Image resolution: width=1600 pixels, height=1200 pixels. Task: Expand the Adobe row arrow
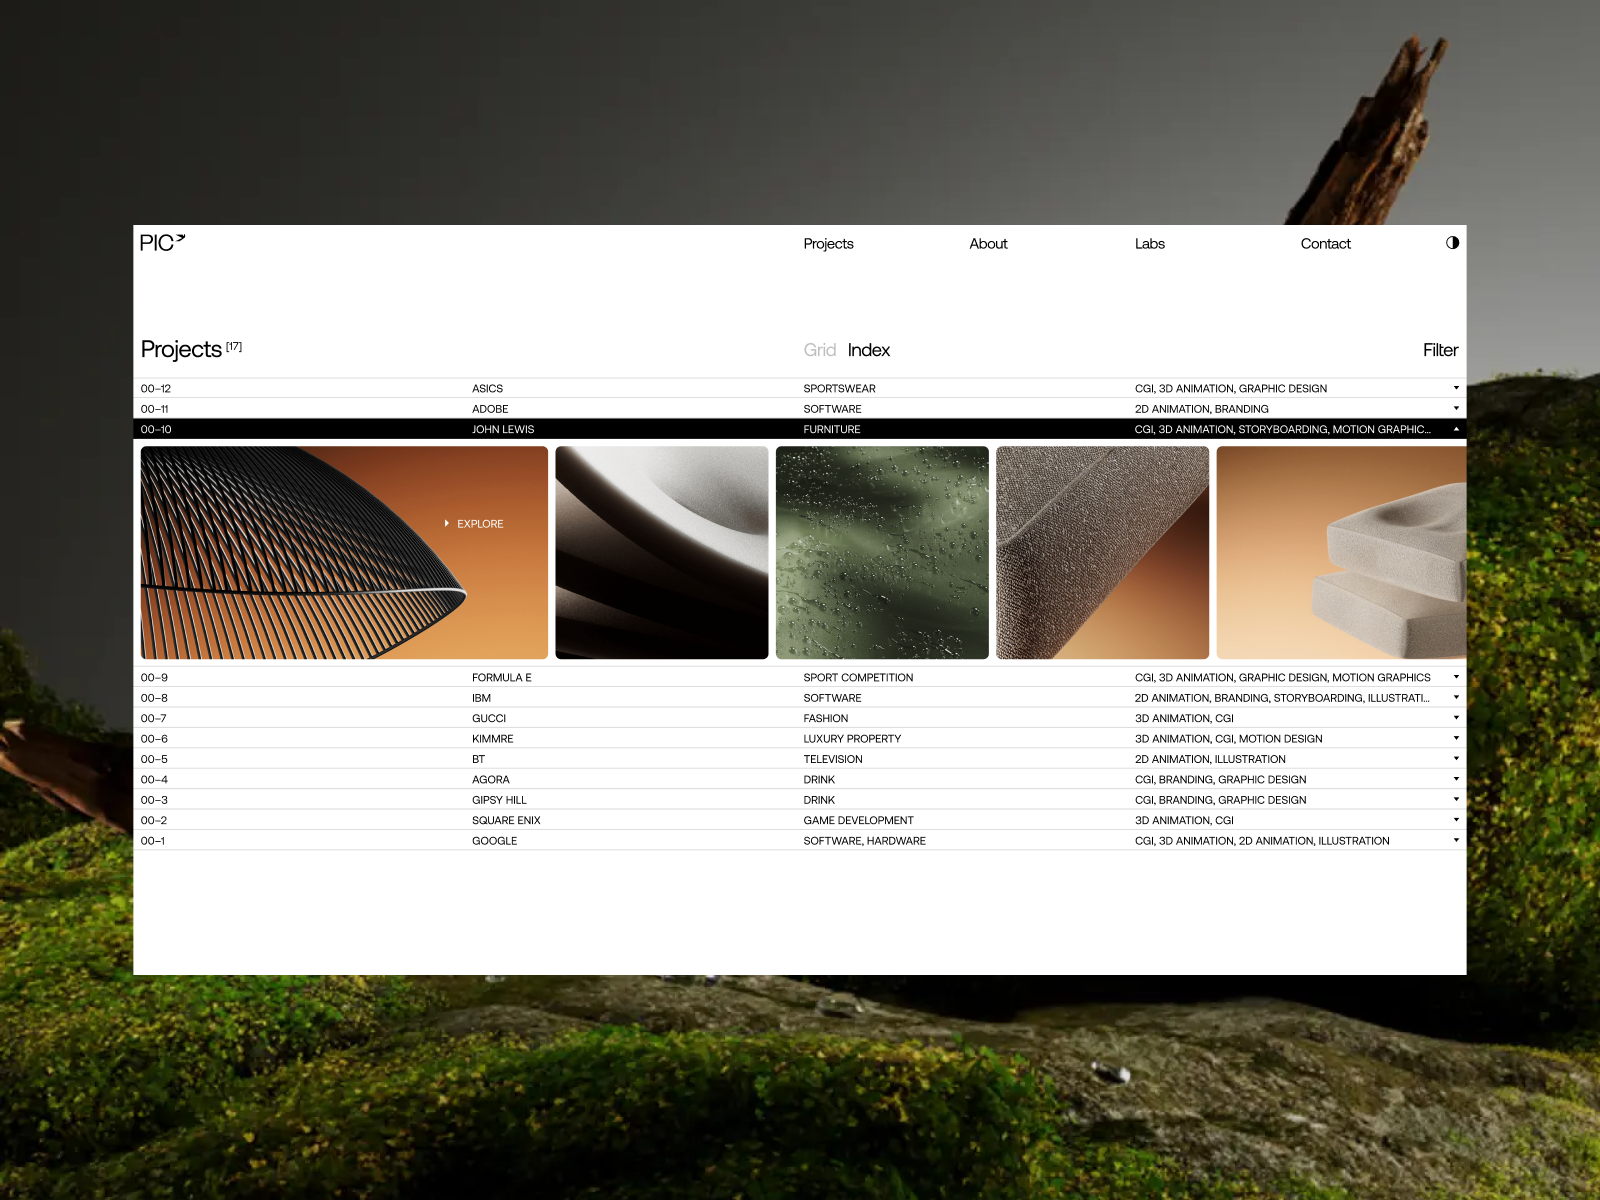coord(1456,408)
